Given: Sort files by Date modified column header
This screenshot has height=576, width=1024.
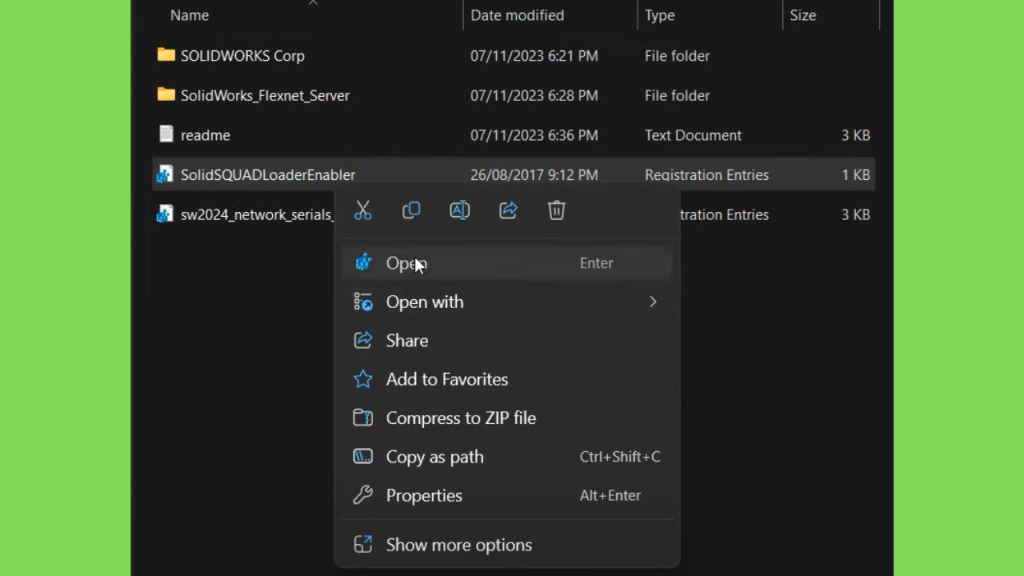Looking at the screenshot, I should point(517,15).
